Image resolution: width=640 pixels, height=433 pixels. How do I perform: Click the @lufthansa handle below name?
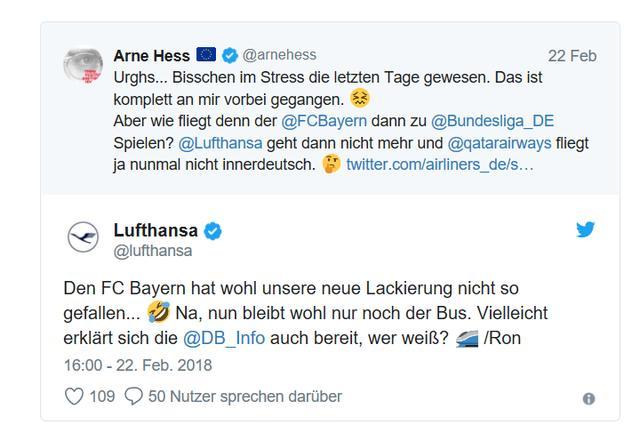tap(153, 251)
